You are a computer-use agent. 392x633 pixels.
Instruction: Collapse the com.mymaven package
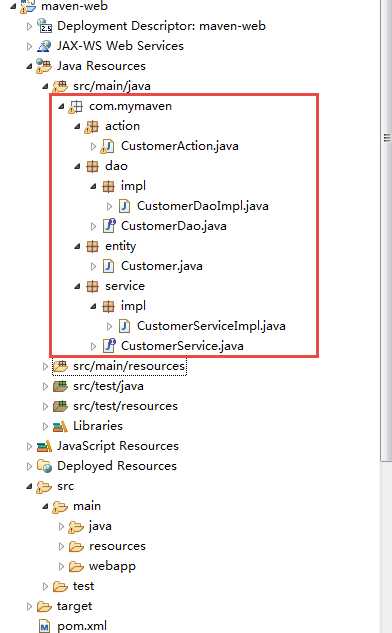click(x=61, y=106)
